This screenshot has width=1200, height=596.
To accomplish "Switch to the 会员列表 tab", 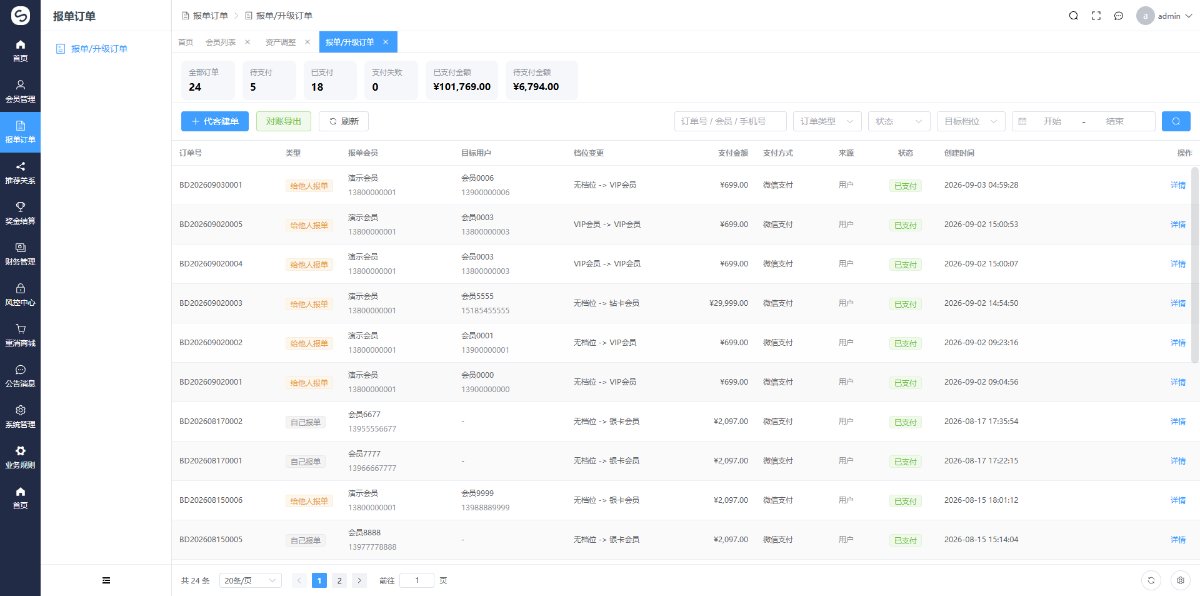I will click(220, 42).
